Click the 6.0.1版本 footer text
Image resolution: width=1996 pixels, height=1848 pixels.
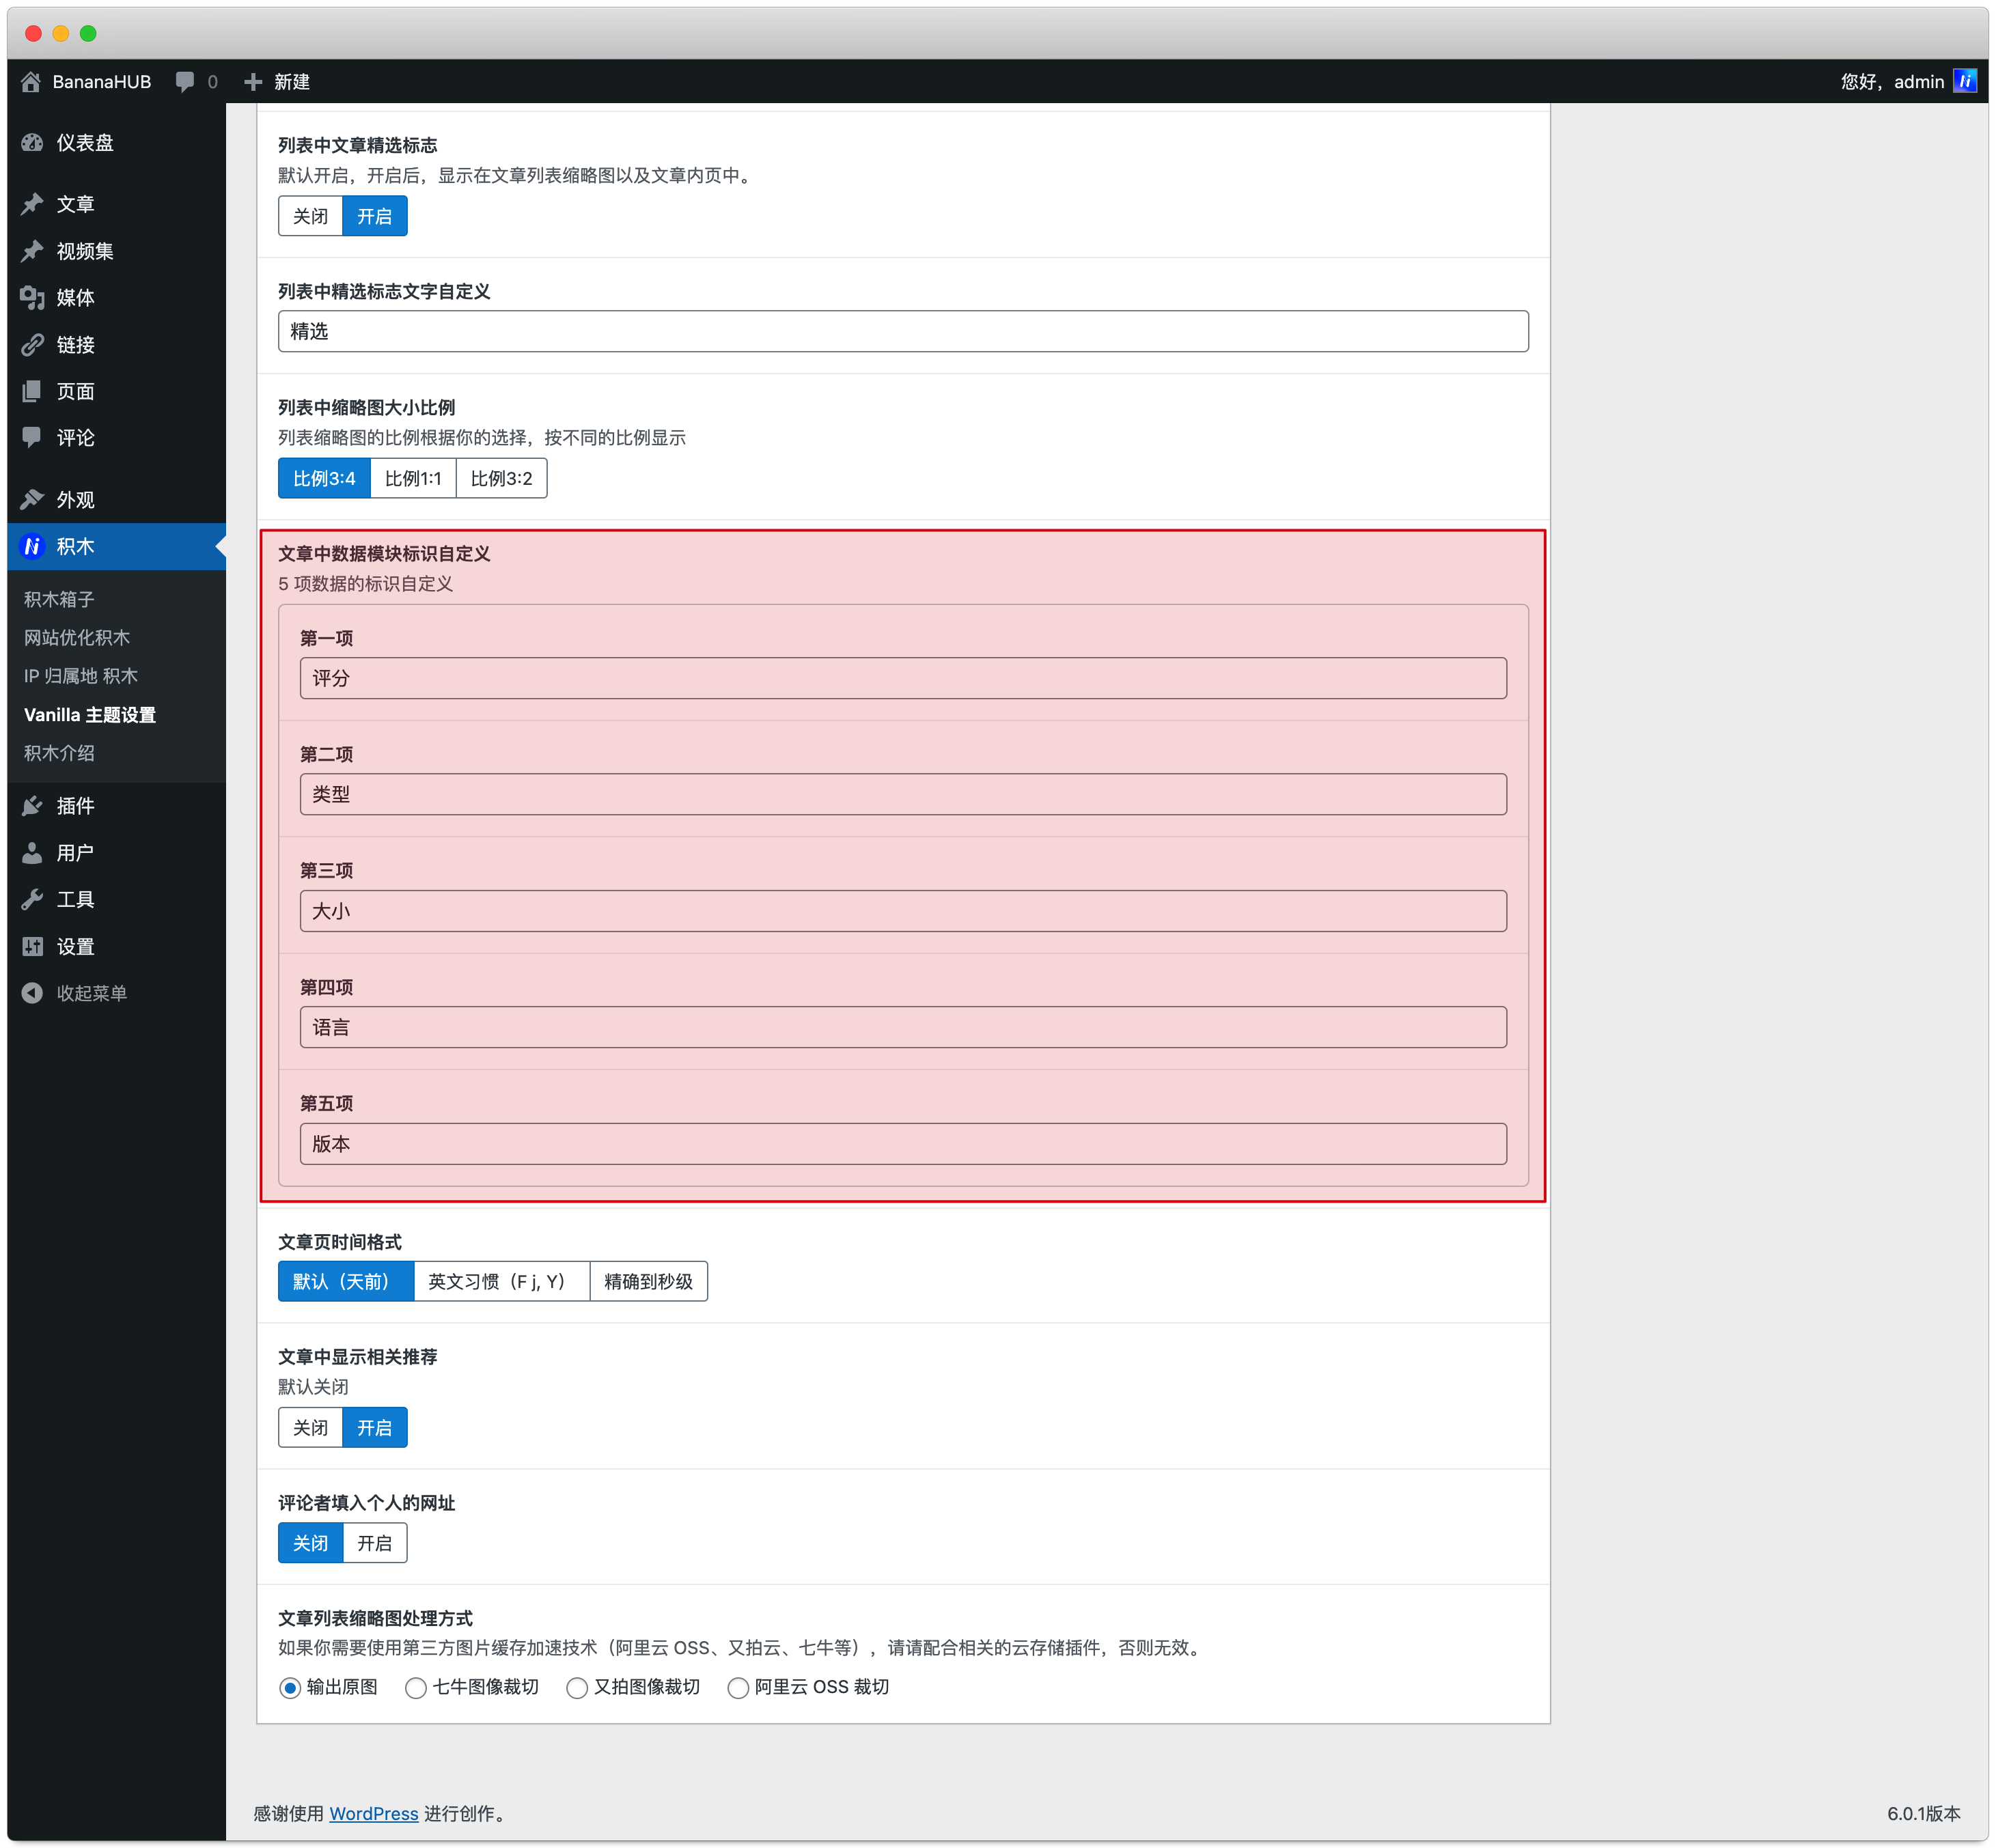point(1924,1813)
